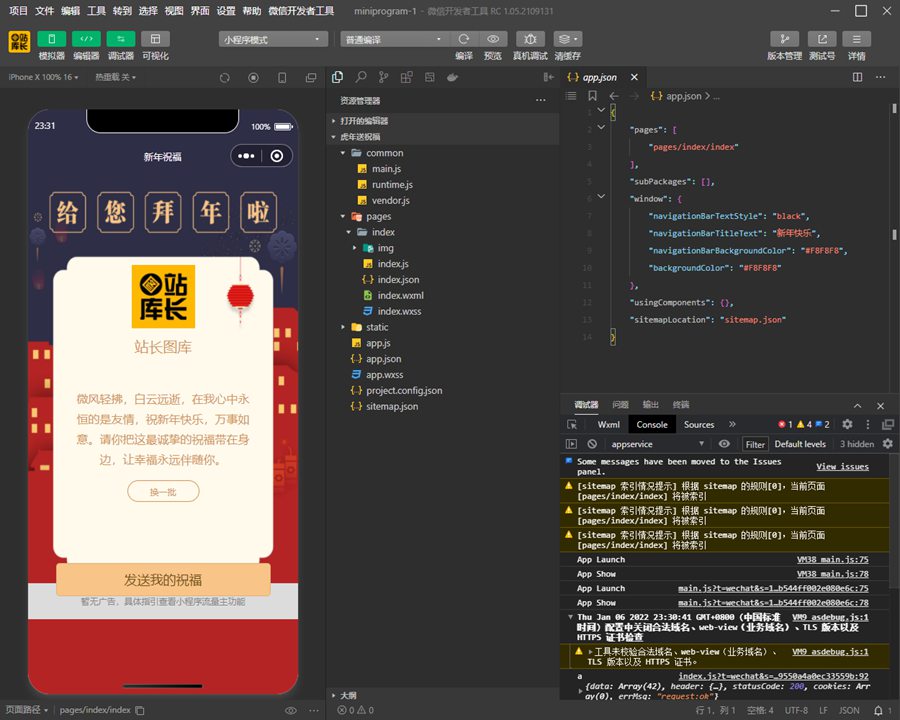Toggle the console sidebar panel button
900x720 pixels.
pyautogui.click(x=572, y=444)
